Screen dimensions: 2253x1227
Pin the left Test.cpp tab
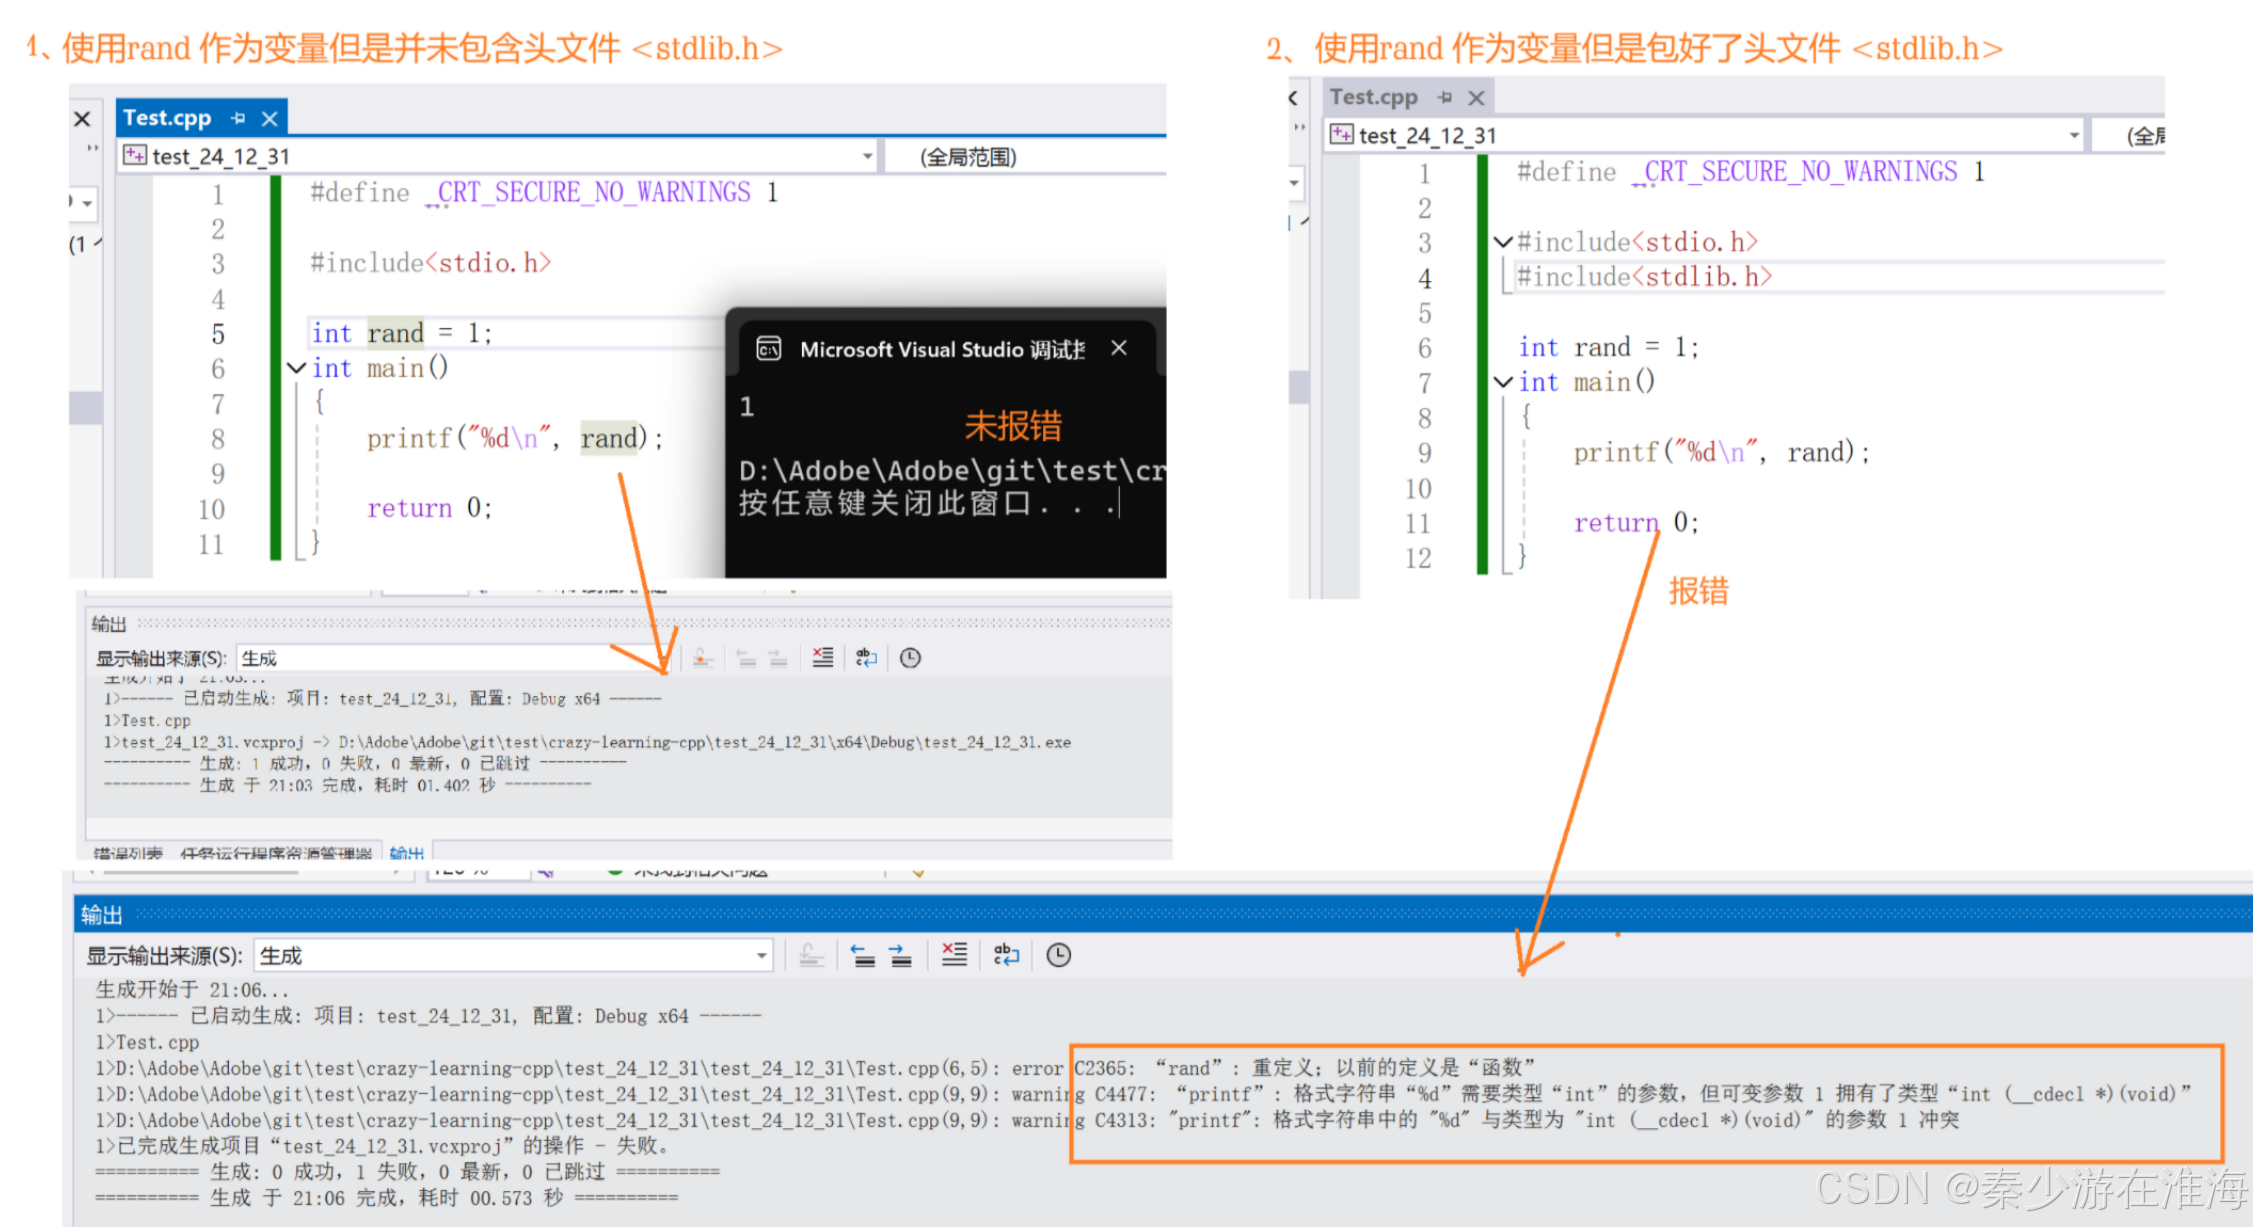pos(238,118)
